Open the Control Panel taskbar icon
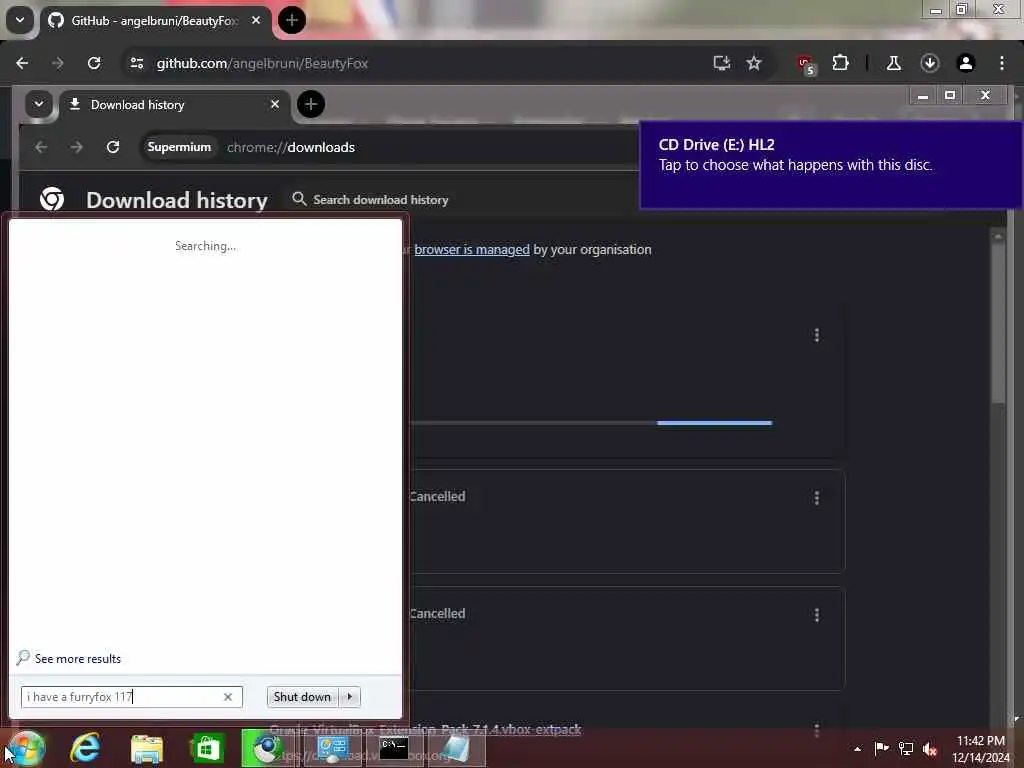 (332, 748)
